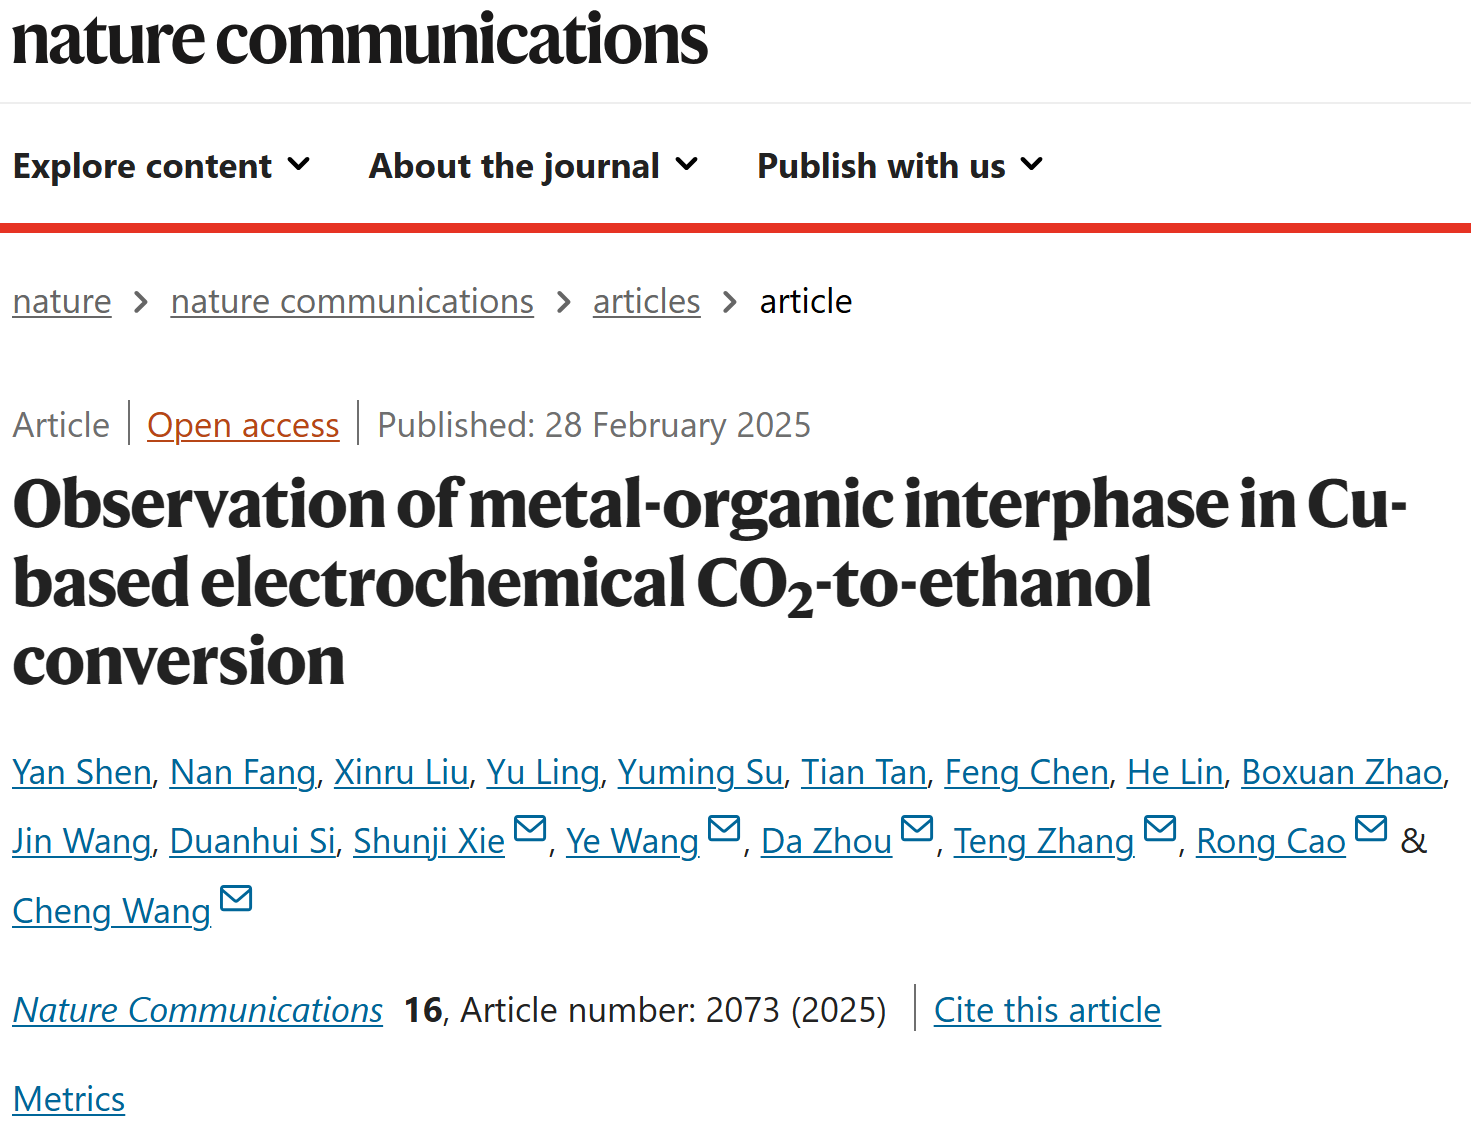The image size is (1471, 1142).
Task: Click the envelope icon next to Ye Wang
Action: coord(724,829)
